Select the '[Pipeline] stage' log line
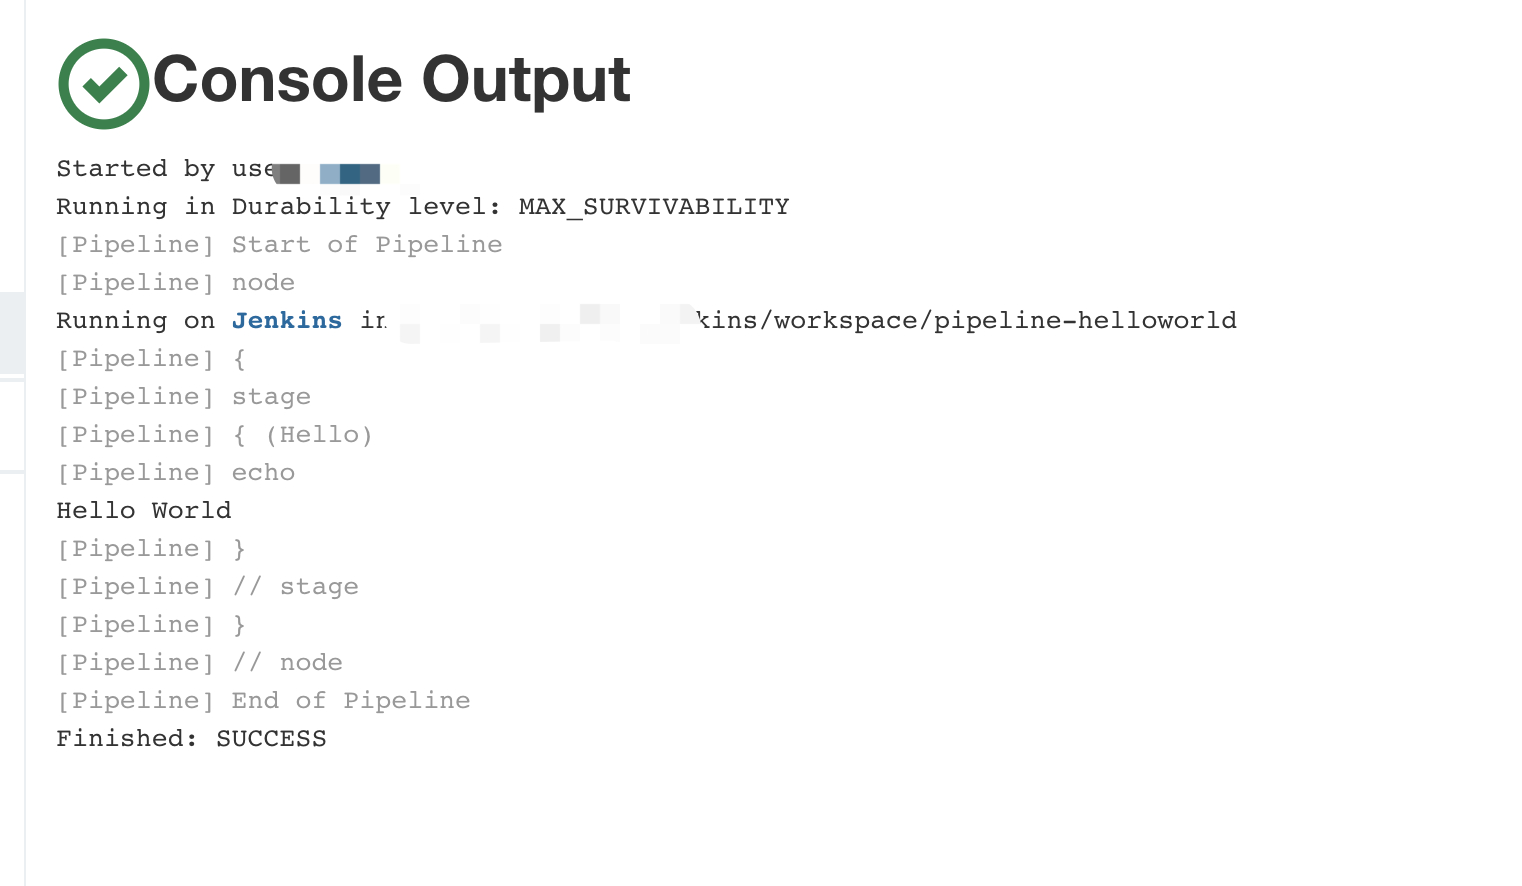 tap(183, 397)
